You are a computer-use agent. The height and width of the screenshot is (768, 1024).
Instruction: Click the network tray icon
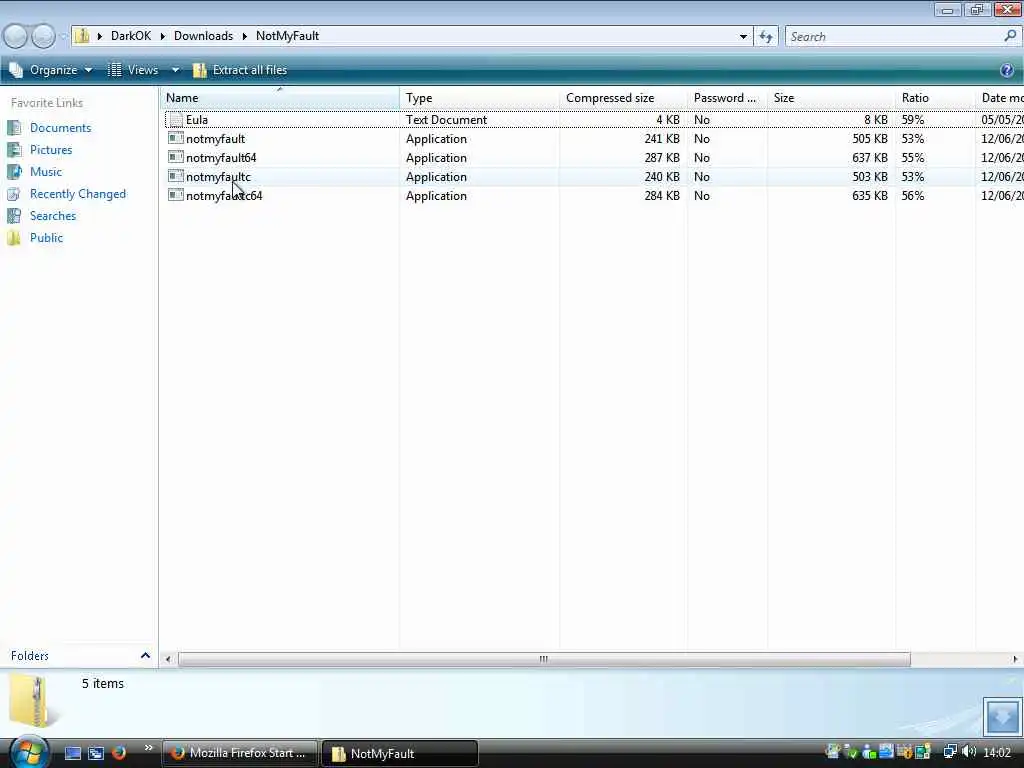coord(950,752)
